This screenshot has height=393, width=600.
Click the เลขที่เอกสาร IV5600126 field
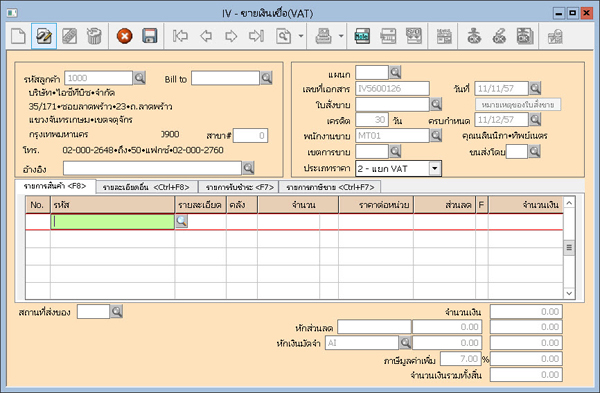tap(392, 88)
